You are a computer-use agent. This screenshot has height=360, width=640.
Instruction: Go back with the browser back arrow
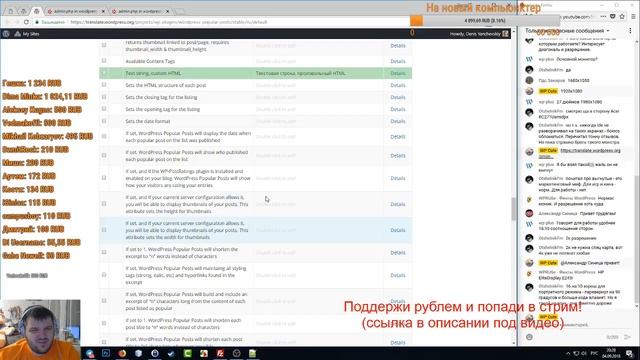pyautogui.click(x=7, y=22)
